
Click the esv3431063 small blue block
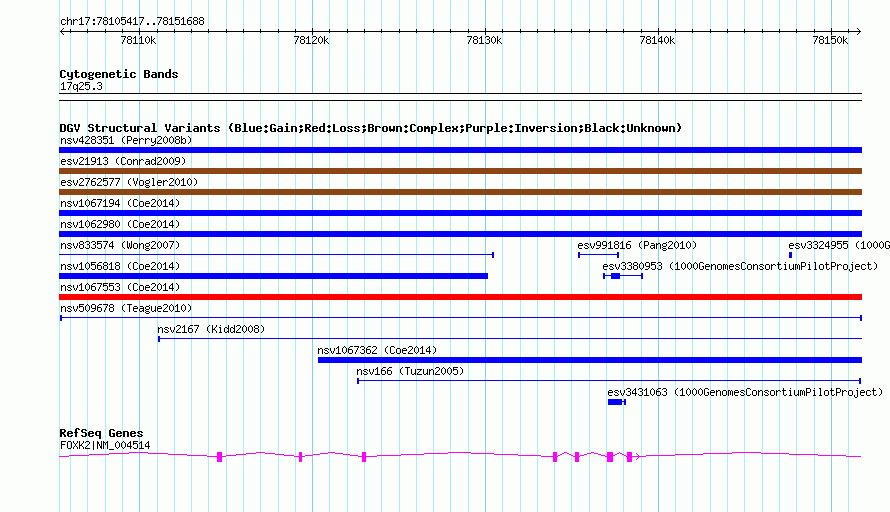coord(616,402)
